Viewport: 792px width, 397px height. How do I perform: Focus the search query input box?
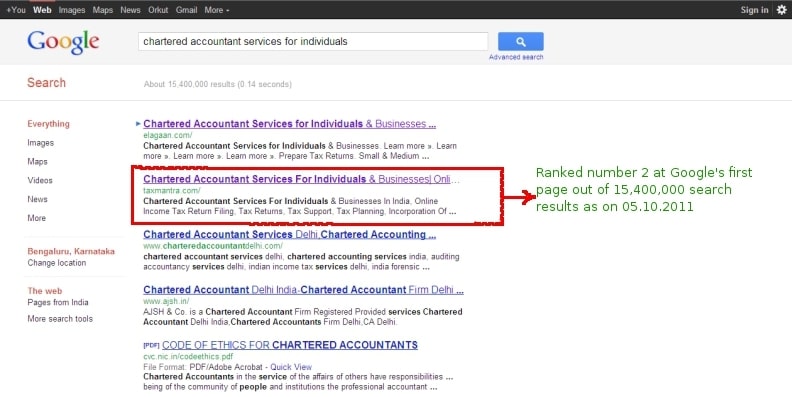(313, 41)
